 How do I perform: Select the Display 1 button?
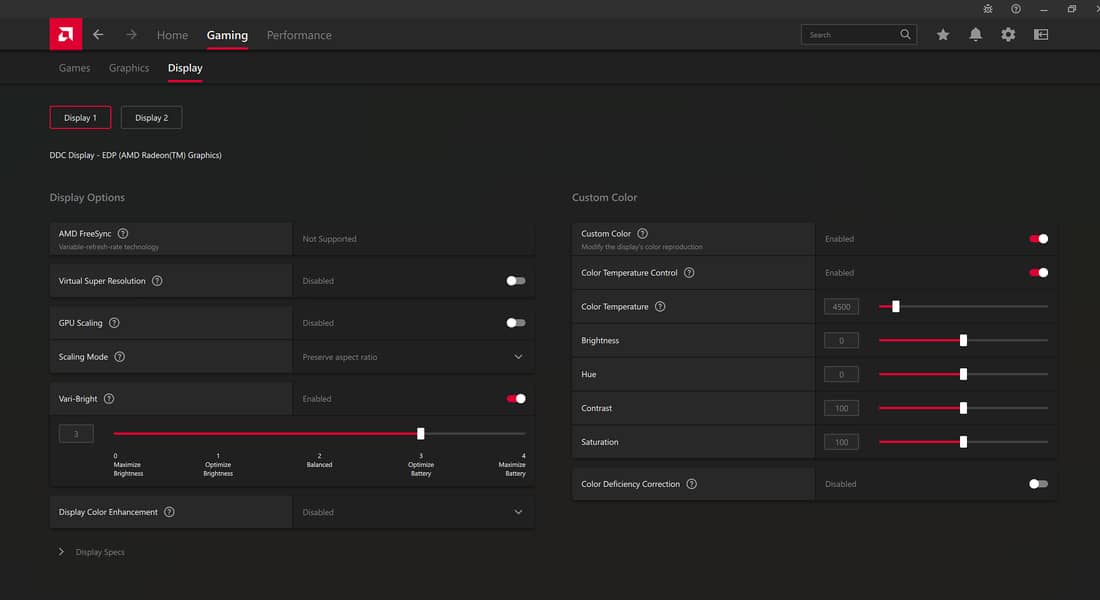click(x=80, y=118)
